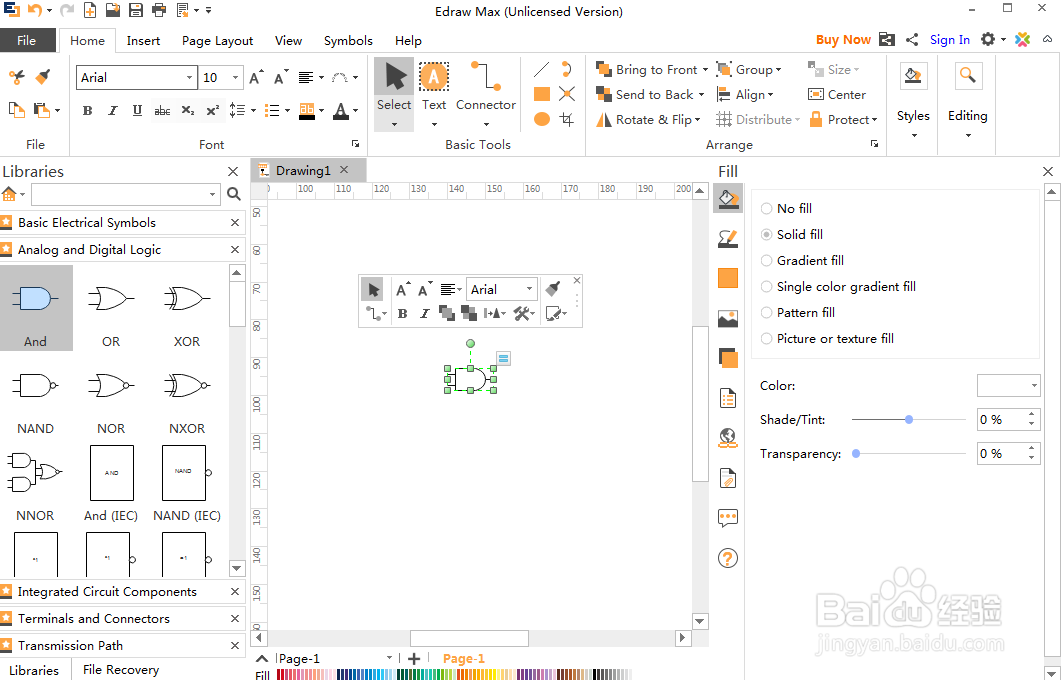Image resolution: width=1063 pixels, height=680 pixels.
Task: Open the File menu
Action: click(27, 41)
